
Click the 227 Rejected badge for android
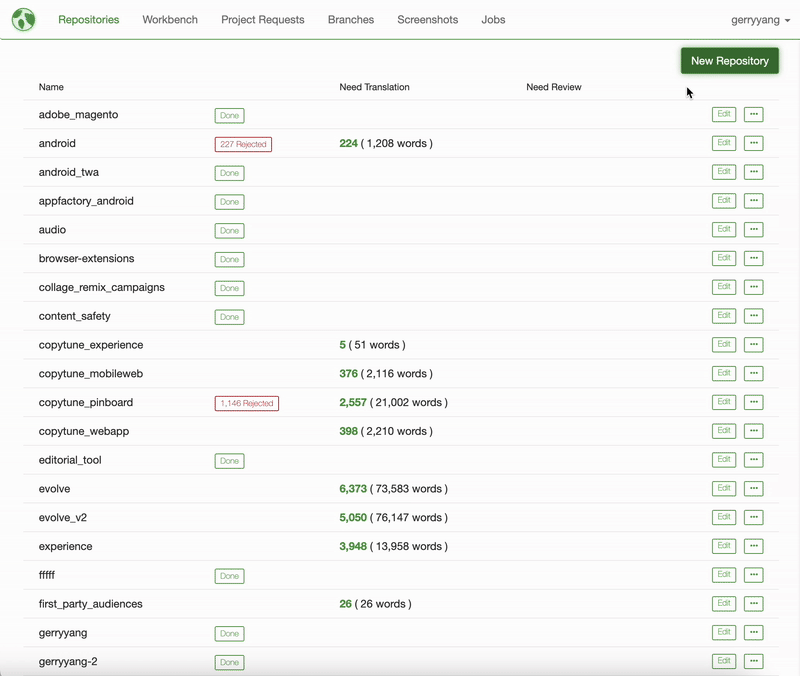[x=243, y=144]
